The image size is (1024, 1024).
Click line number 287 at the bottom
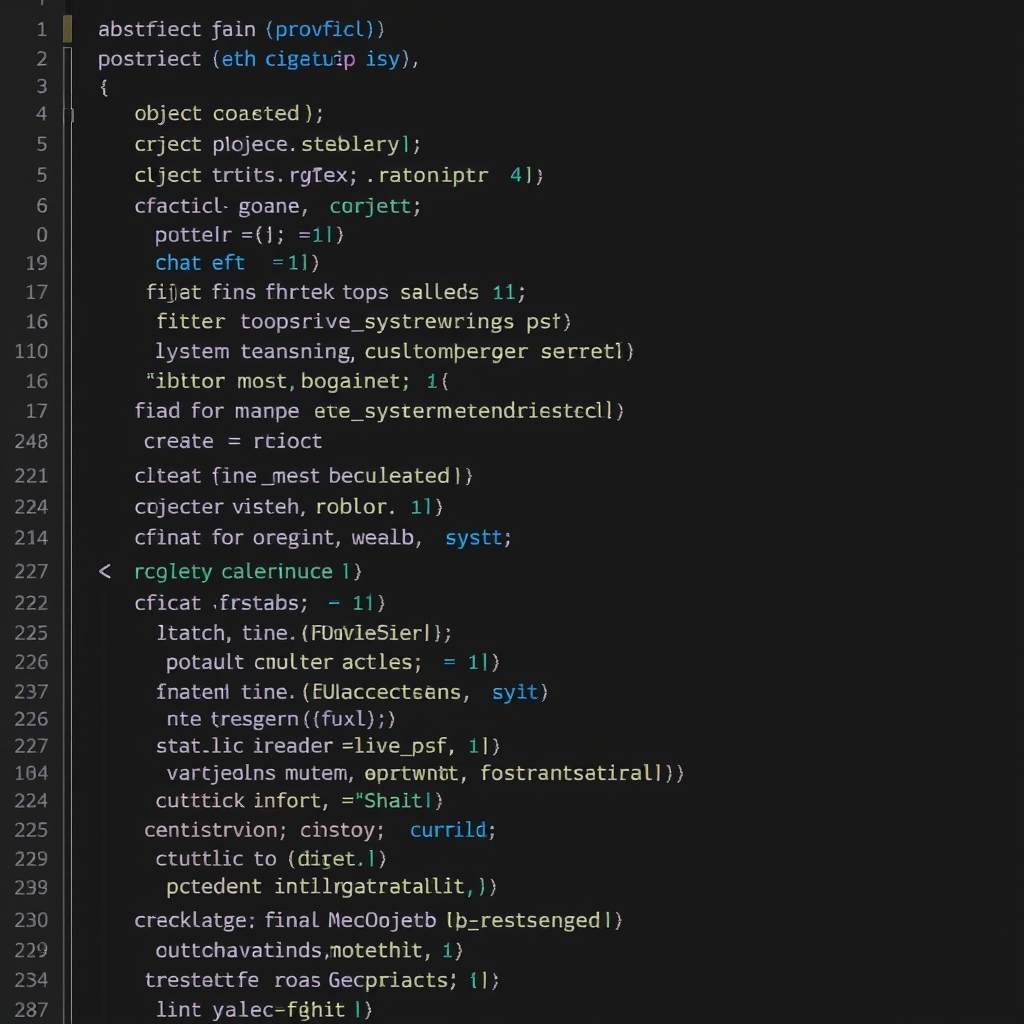click(x=31, y=1010)
